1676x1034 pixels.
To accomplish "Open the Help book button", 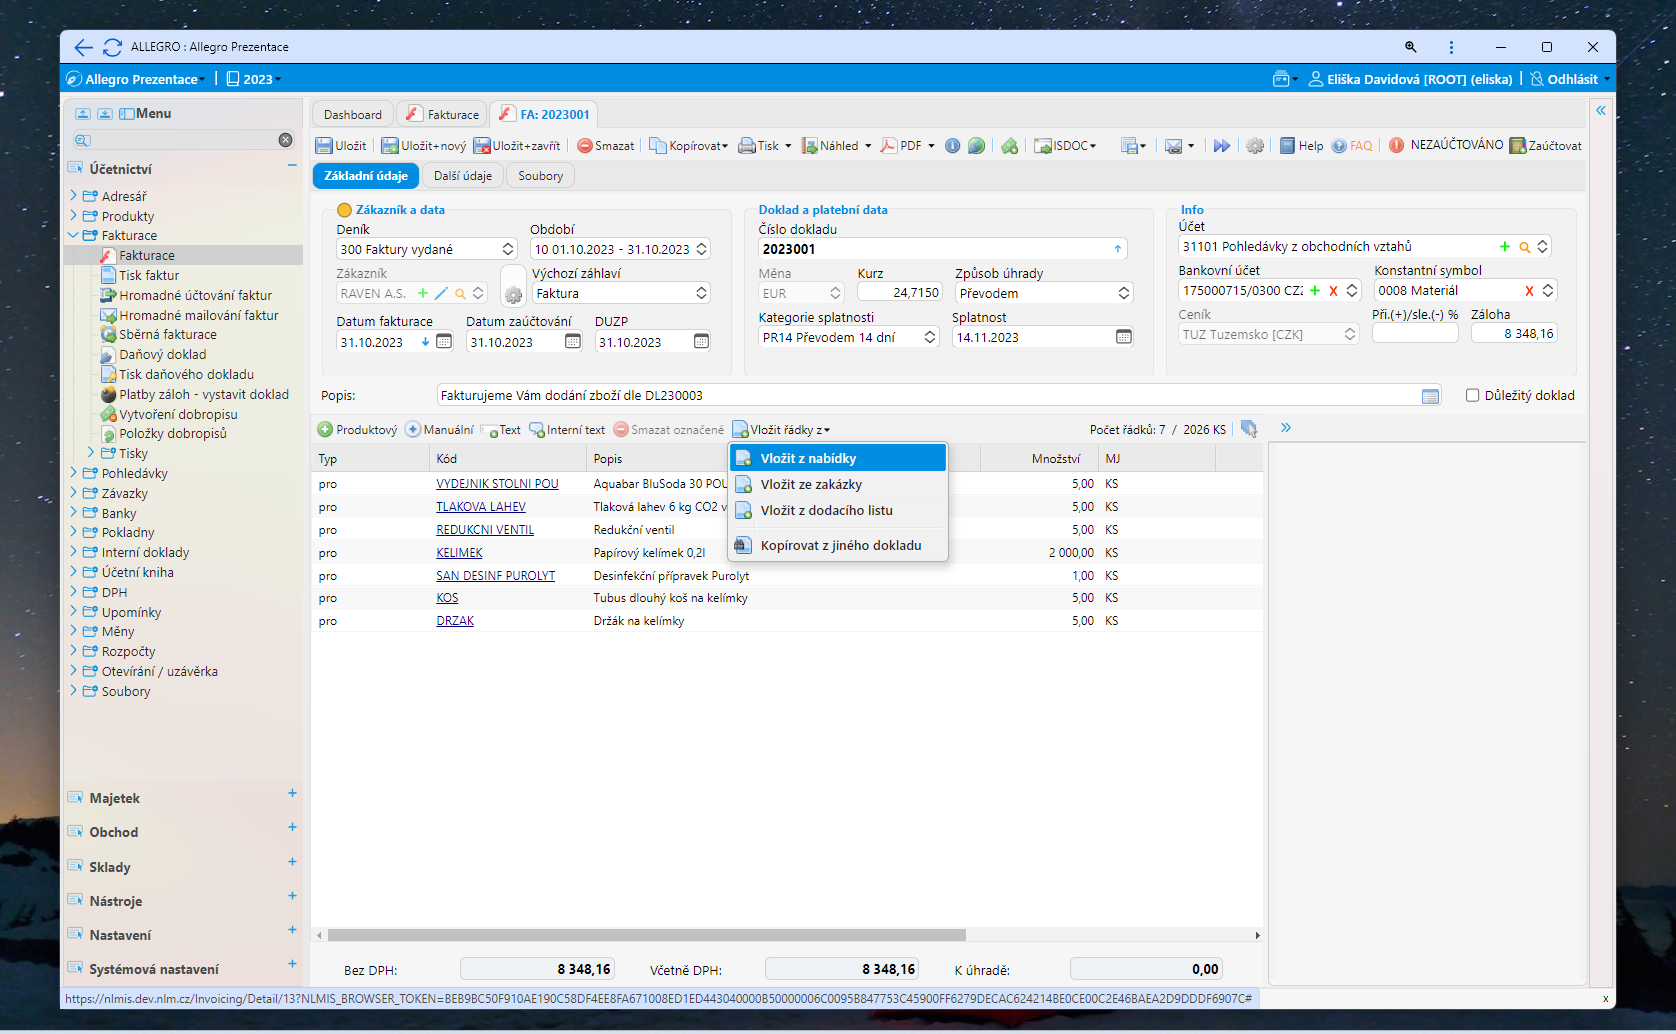I will [x=1302, y=146].
